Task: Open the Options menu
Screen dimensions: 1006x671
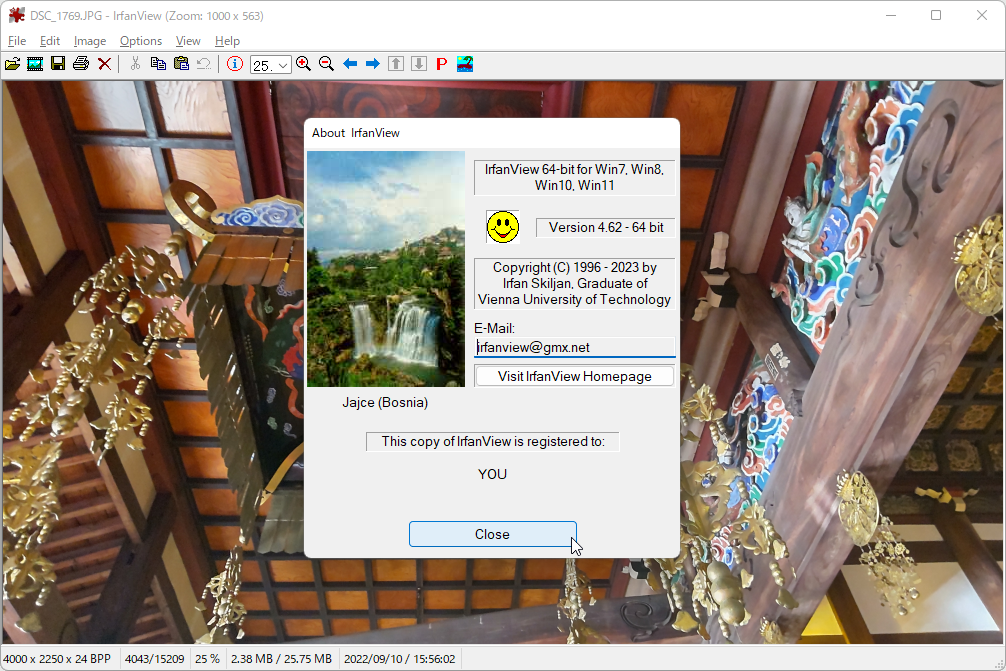Action: coord(140,41)
